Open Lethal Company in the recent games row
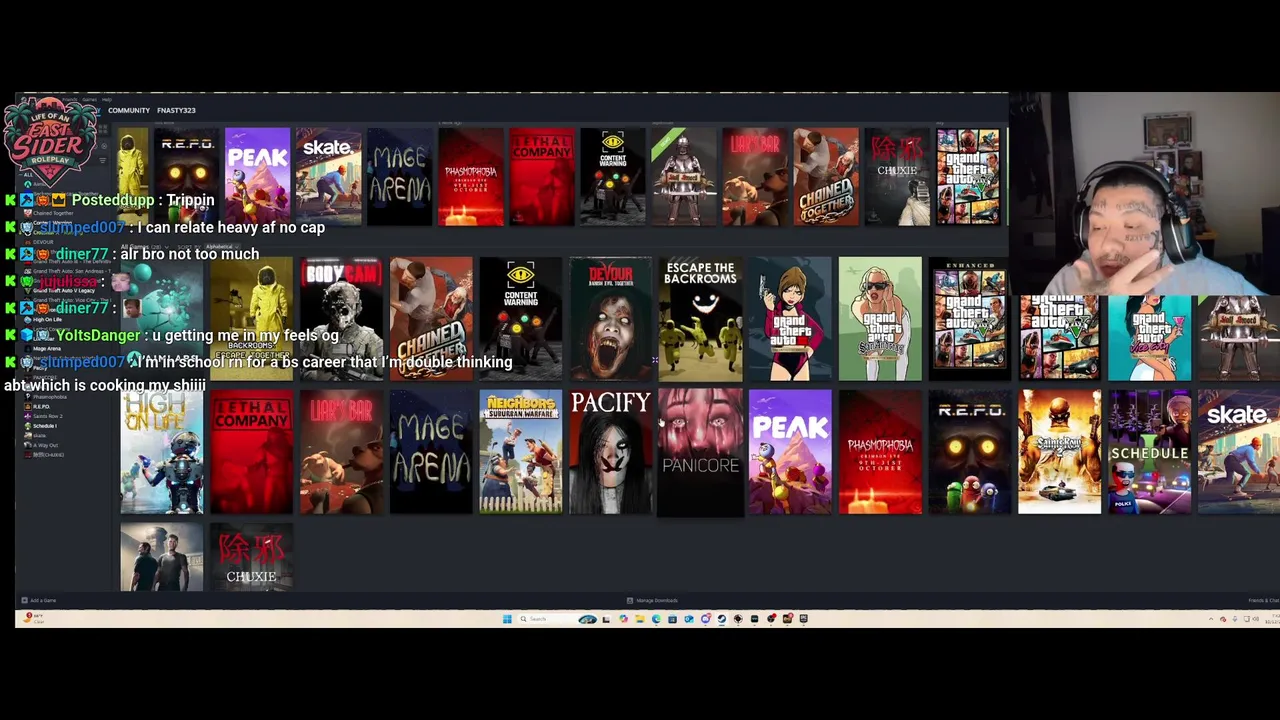Viewport: 1280px width, 720px height. point(542,177)
